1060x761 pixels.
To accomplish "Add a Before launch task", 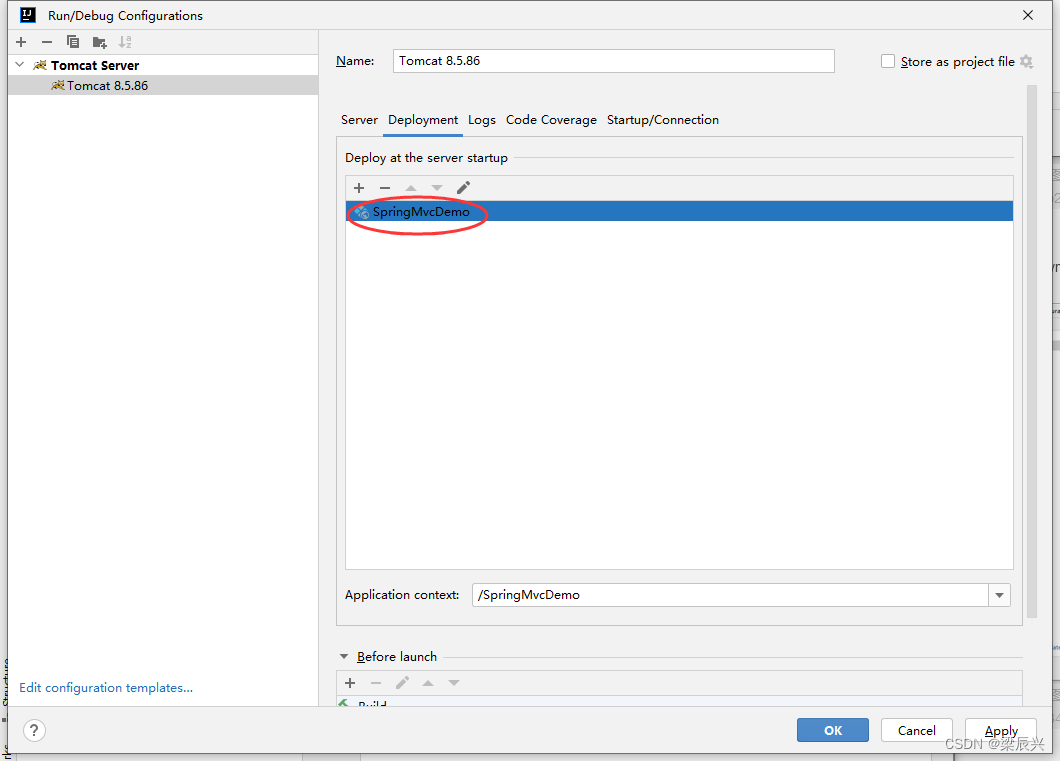I will [350, 683].
